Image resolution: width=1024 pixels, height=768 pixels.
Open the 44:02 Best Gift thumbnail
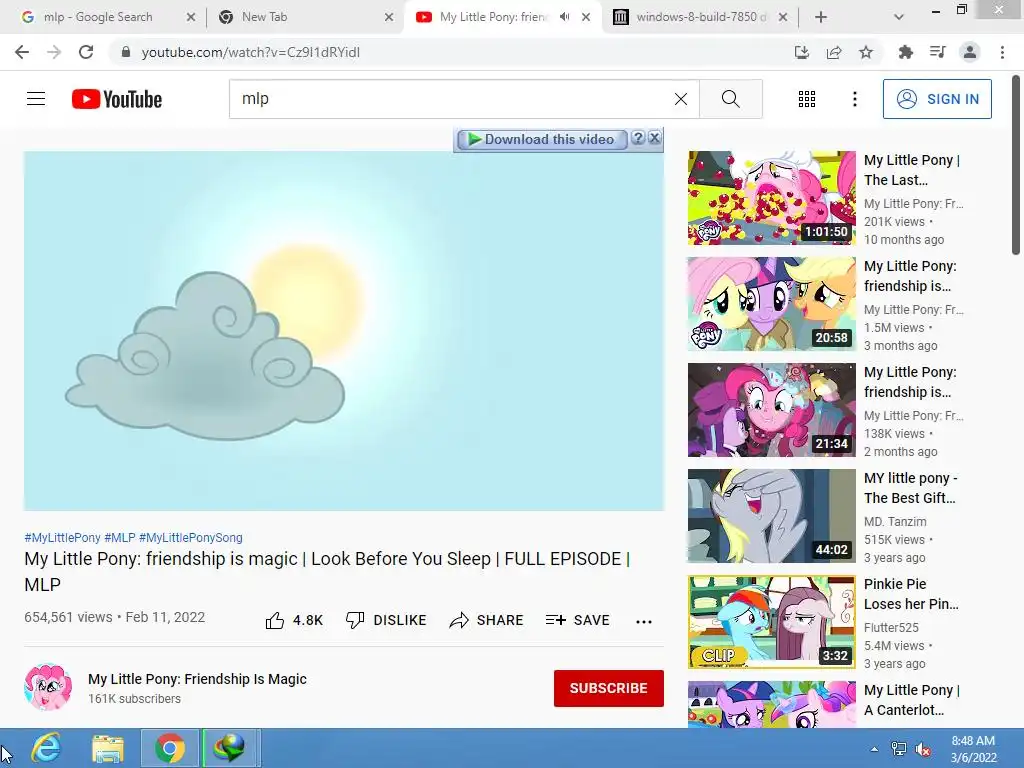771,516
